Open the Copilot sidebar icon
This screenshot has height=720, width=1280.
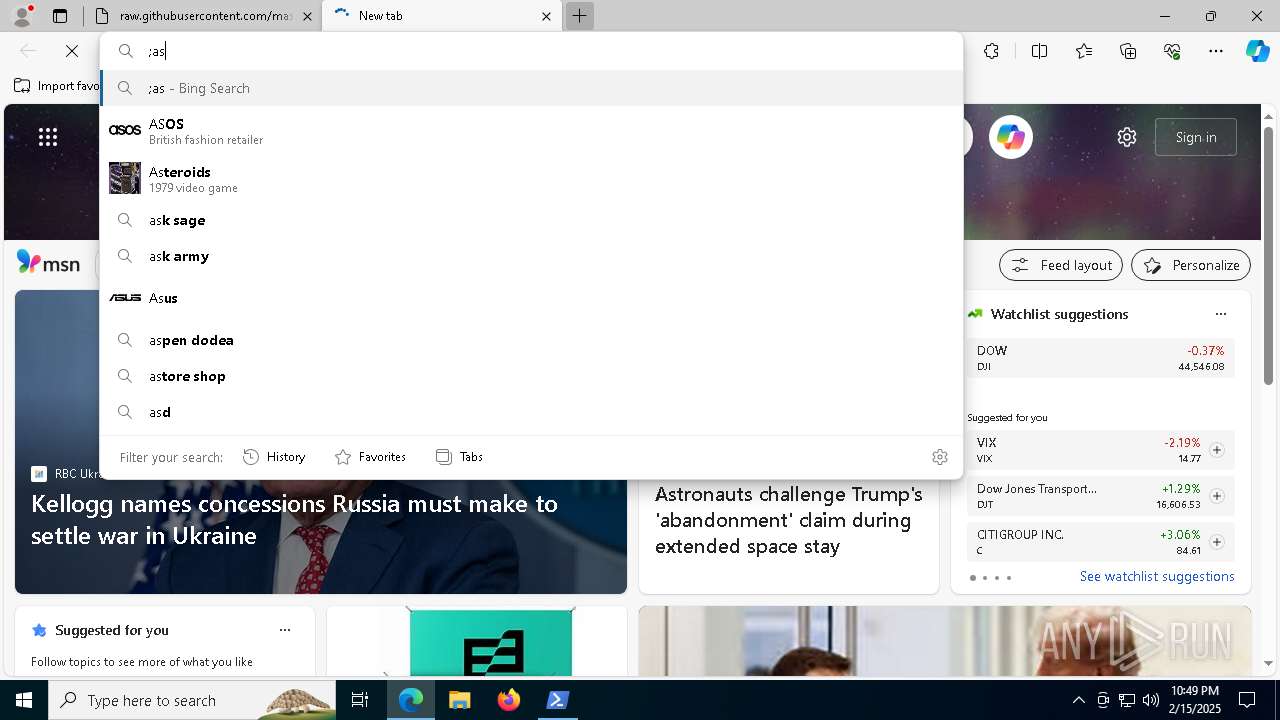point(1257,51)
